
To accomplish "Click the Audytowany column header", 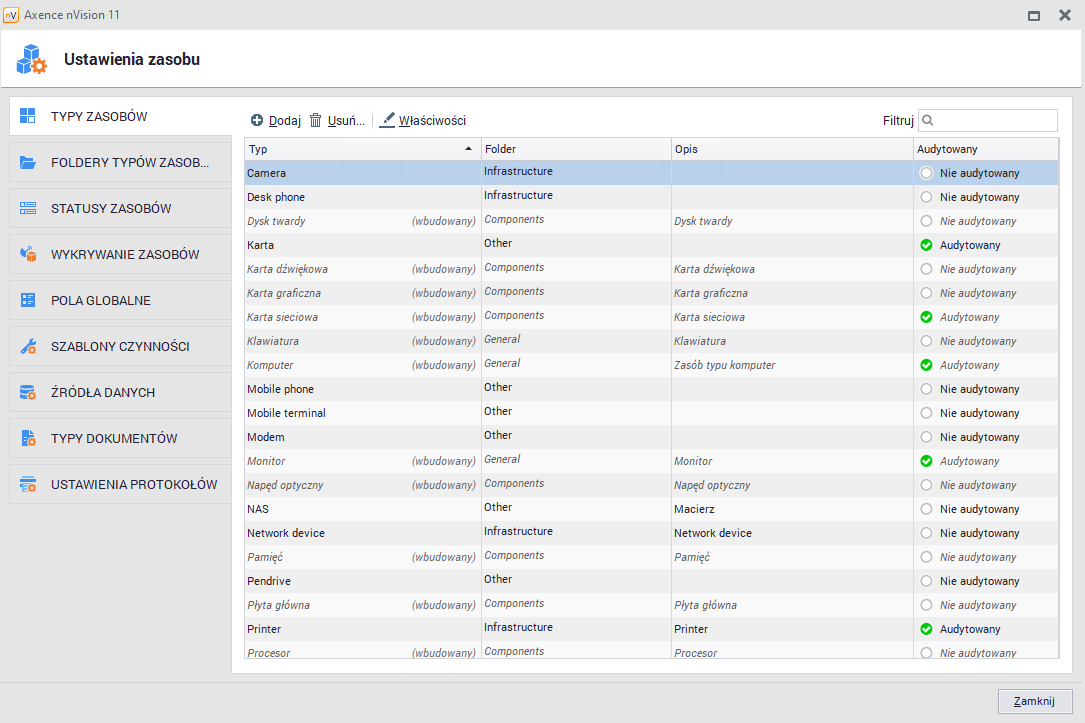I will coord(984,149).
